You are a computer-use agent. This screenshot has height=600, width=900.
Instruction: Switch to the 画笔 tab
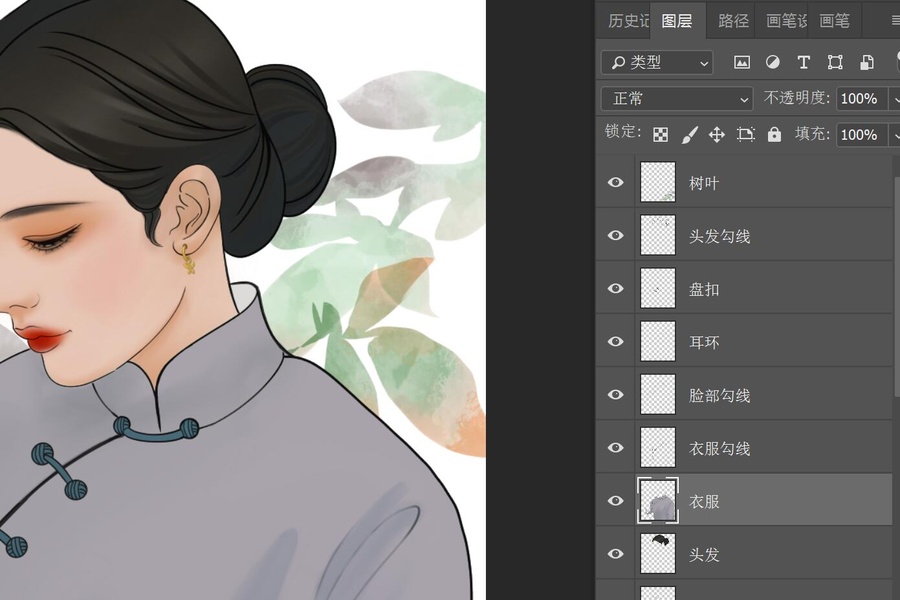(835, 21)
